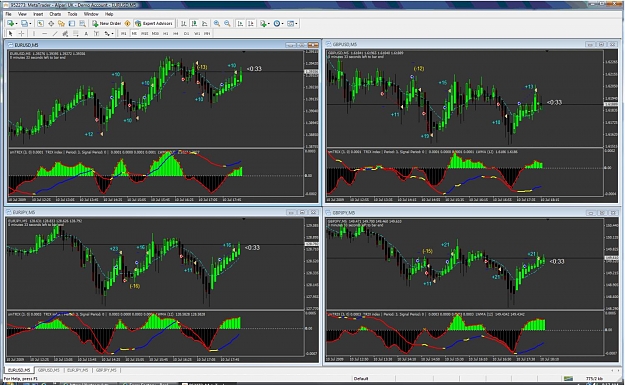Select the trendline drawing tool

click(55, 33)
